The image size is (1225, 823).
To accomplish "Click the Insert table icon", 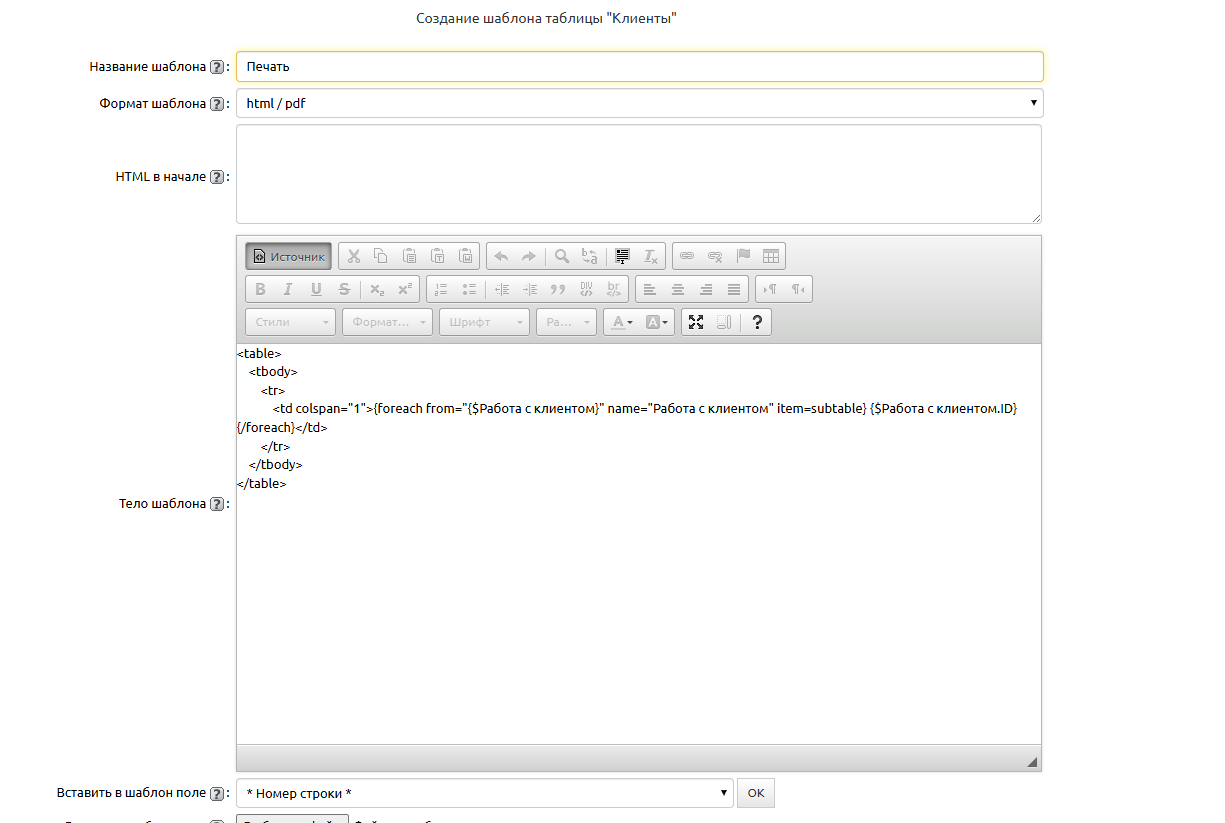I will [771, 256].
